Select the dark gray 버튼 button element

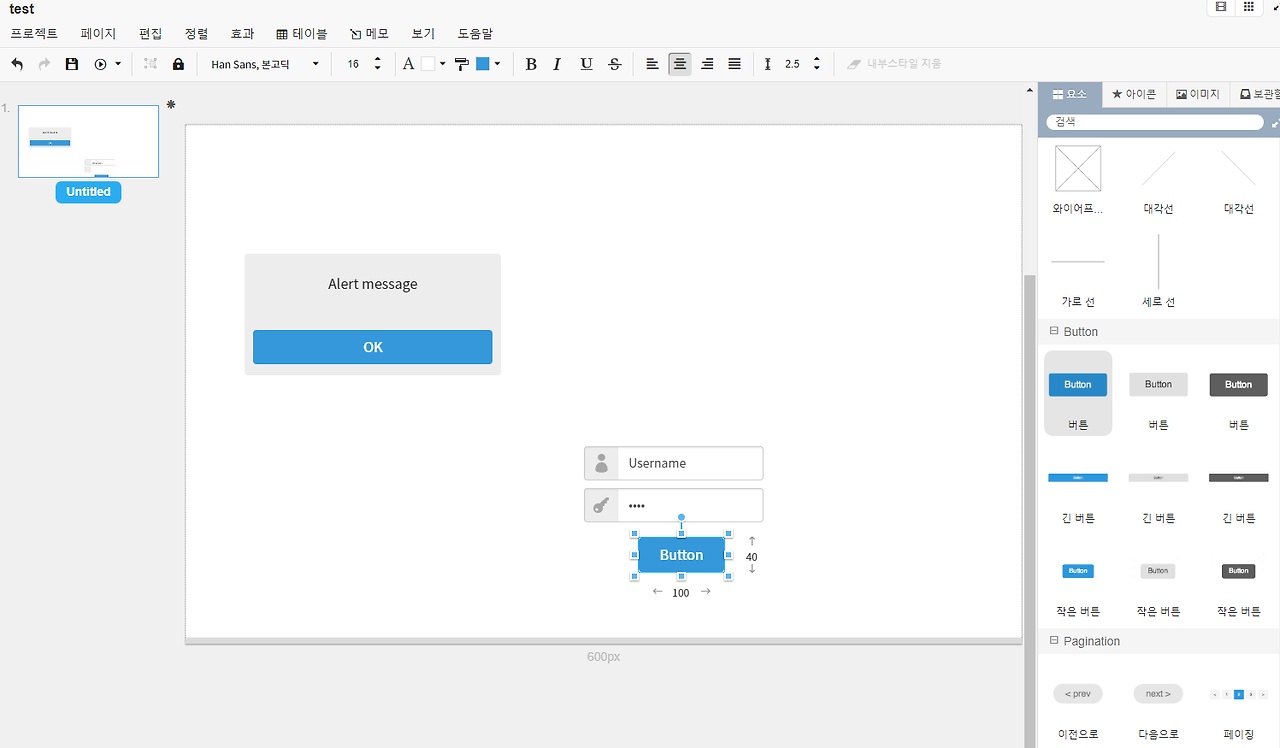coord(1238,393)
